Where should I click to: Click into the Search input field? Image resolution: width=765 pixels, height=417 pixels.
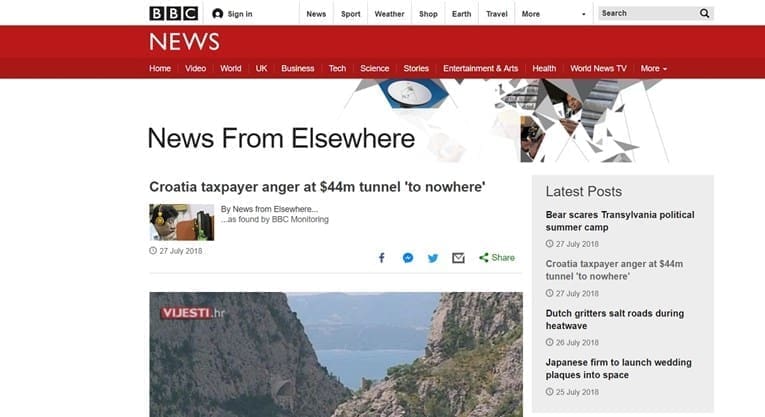point(648,13)
